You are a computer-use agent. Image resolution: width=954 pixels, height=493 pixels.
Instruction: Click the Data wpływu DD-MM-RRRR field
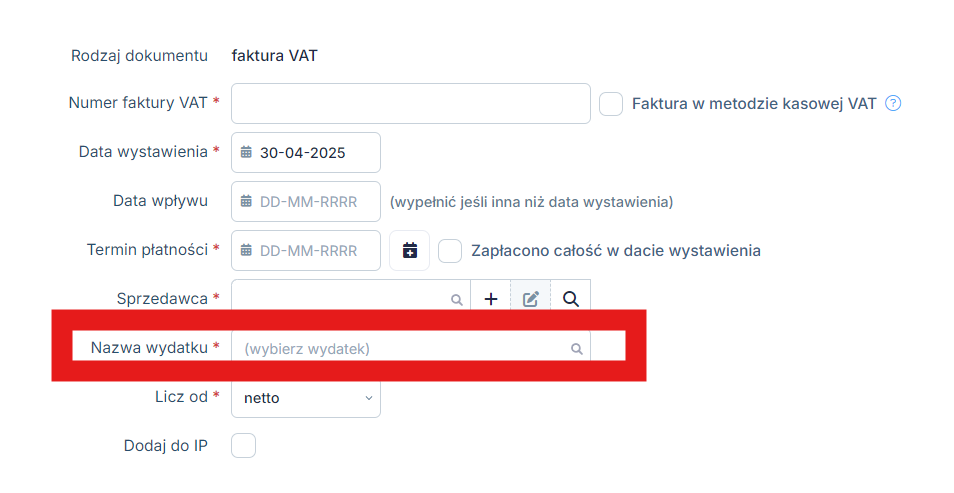point(306,201)
